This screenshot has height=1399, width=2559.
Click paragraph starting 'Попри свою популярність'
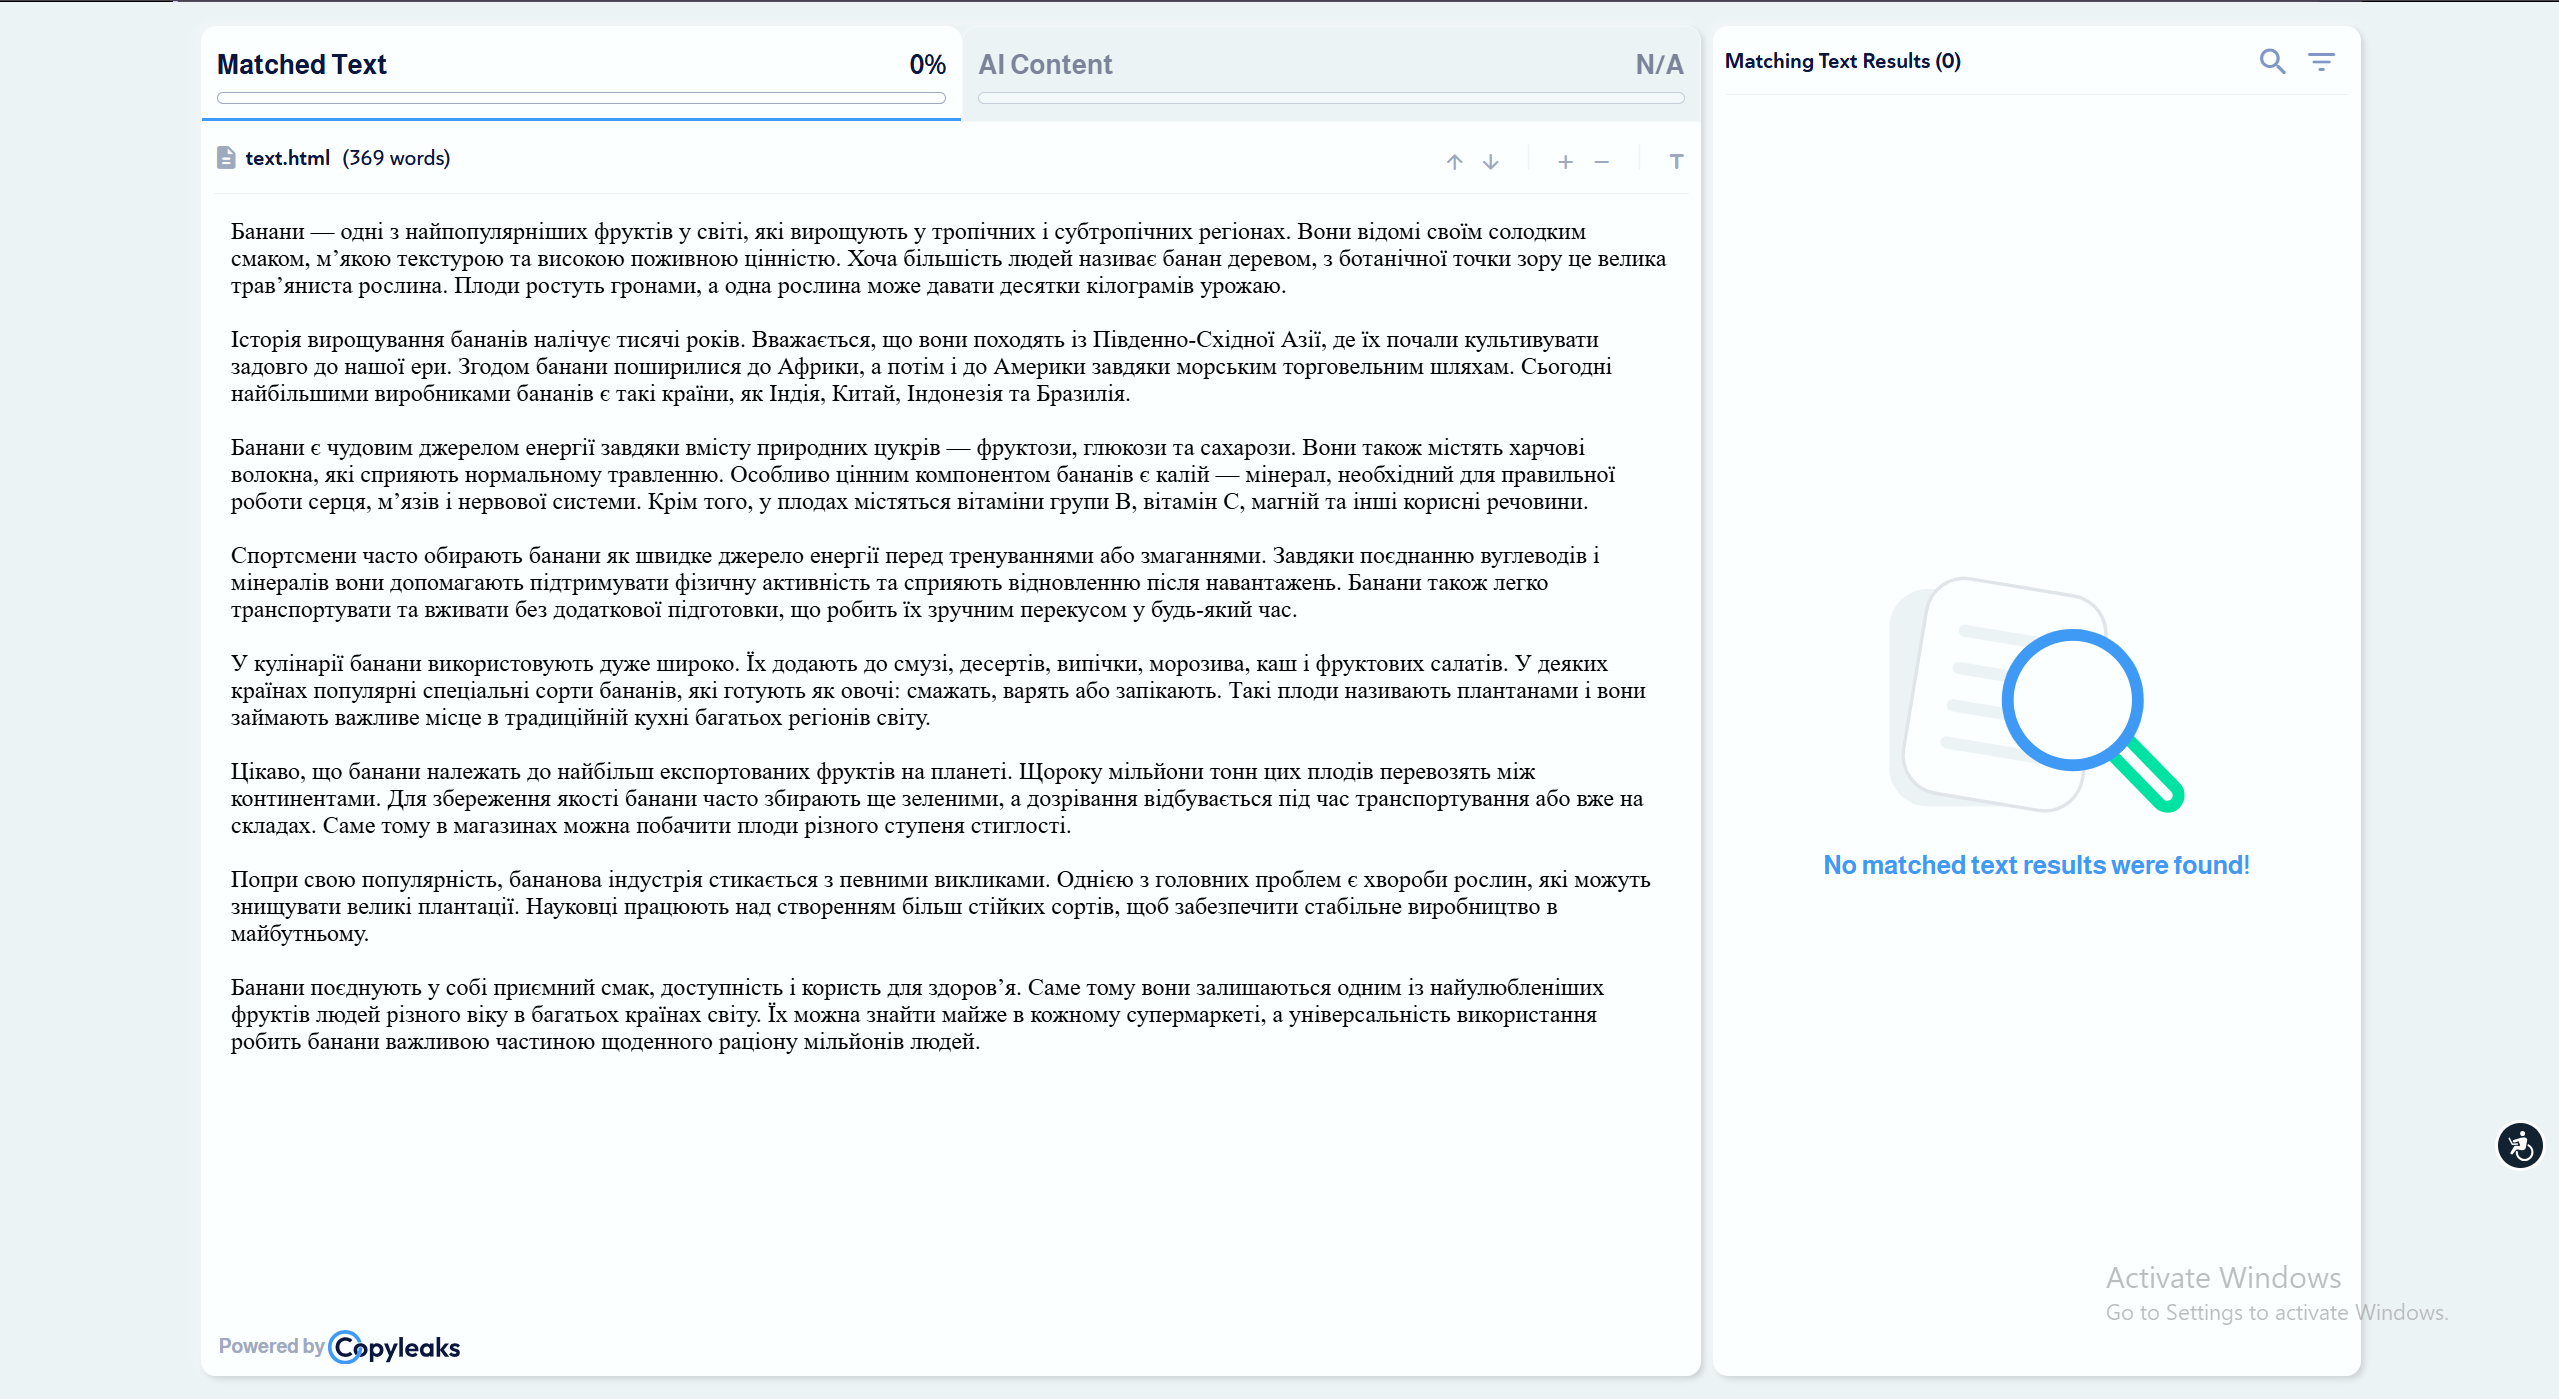point(940,907)
